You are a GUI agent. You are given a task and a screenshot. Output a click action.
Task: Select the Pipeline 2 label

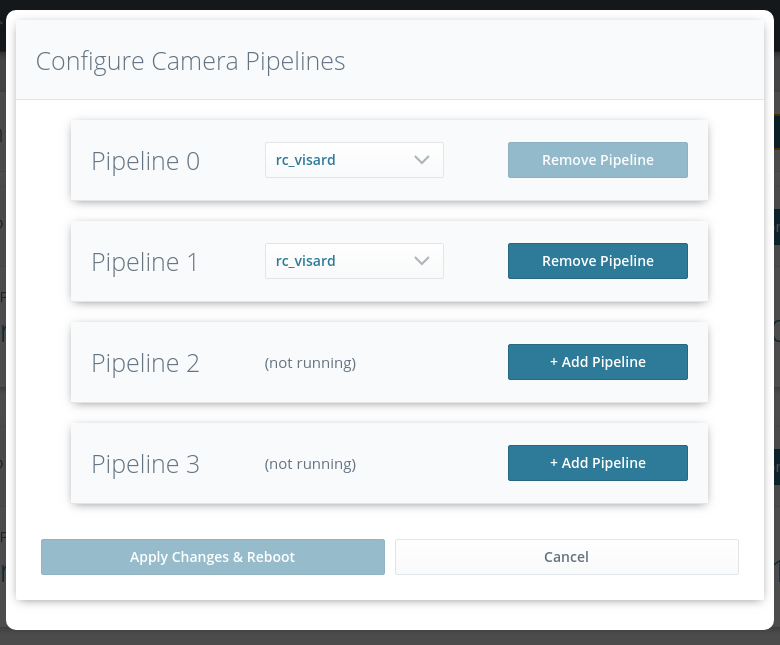[x=145, y=363]
